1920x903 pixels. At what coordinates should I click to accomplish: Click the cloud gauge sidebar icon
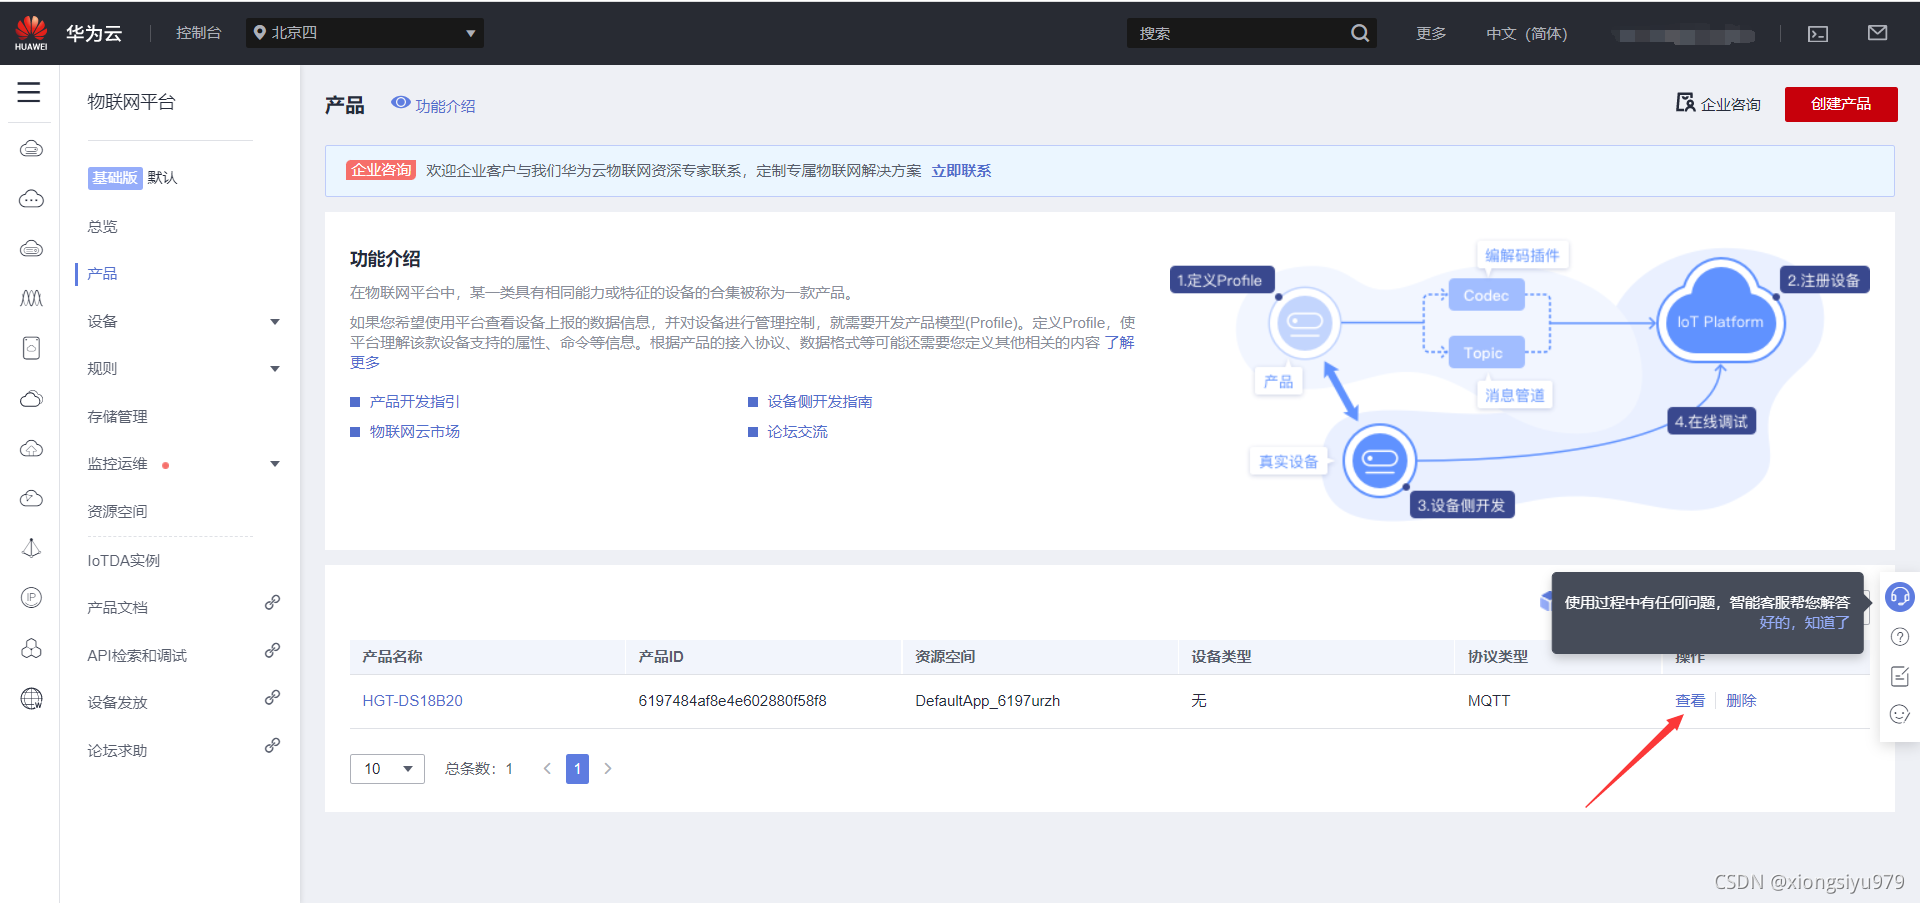[x=31, y=498]
